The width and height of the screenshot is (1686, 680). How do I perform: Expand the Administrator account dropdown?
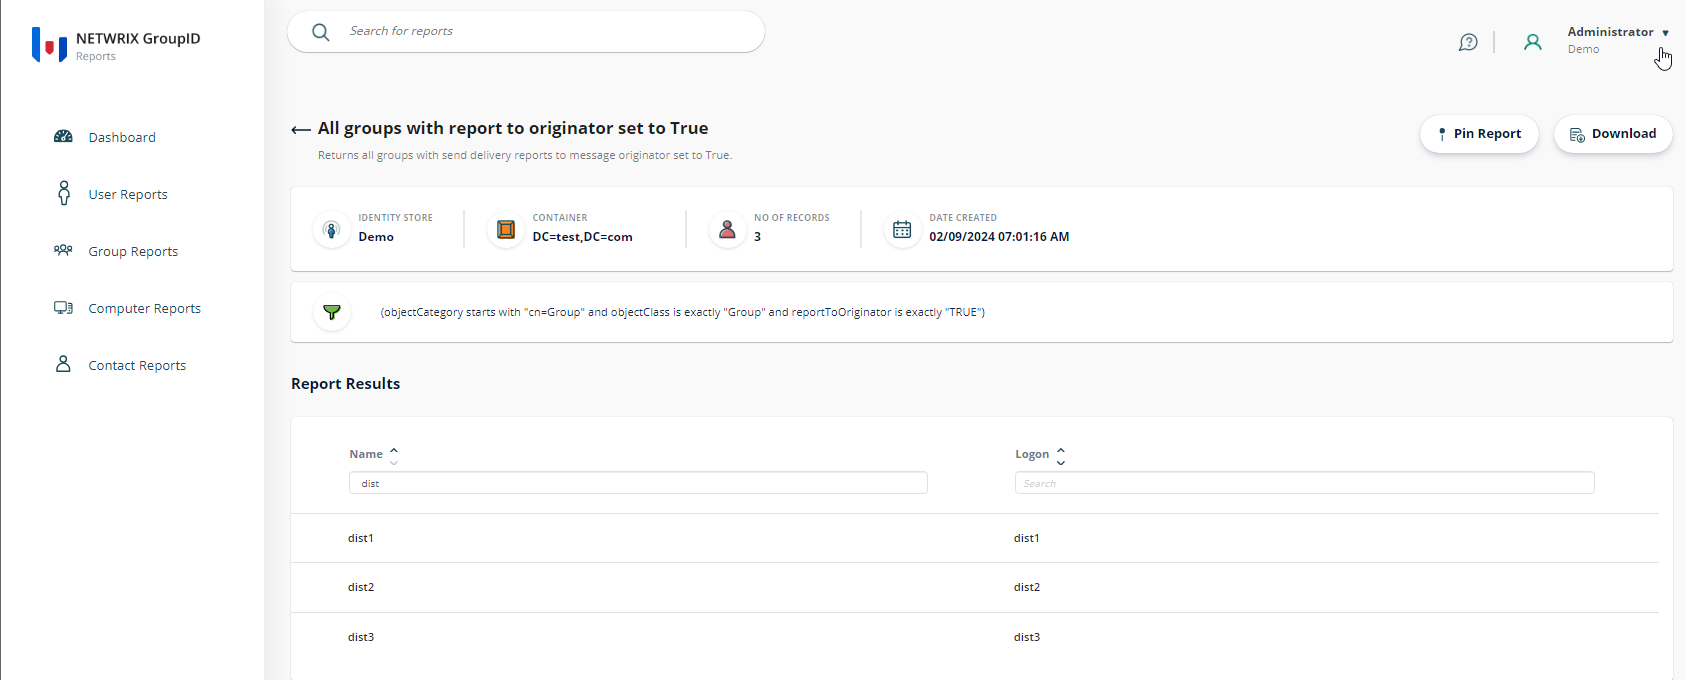pyautogui.click(x=1665, y=33)
